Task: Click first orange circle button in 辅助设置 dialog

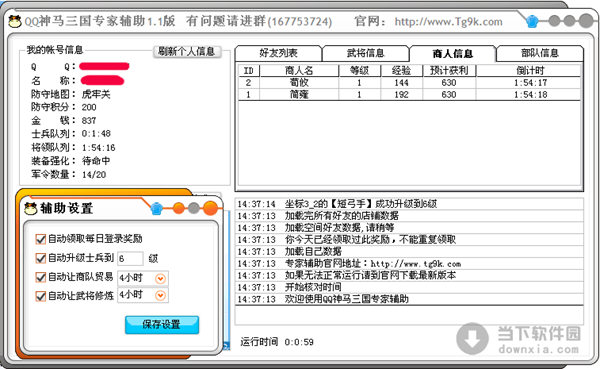Action: 179,208
